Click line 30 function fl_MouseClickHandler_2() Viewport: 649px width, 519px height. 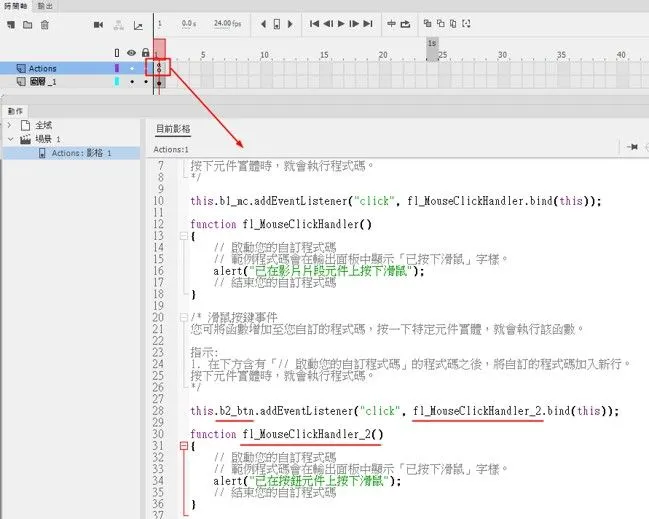point(287,434)
